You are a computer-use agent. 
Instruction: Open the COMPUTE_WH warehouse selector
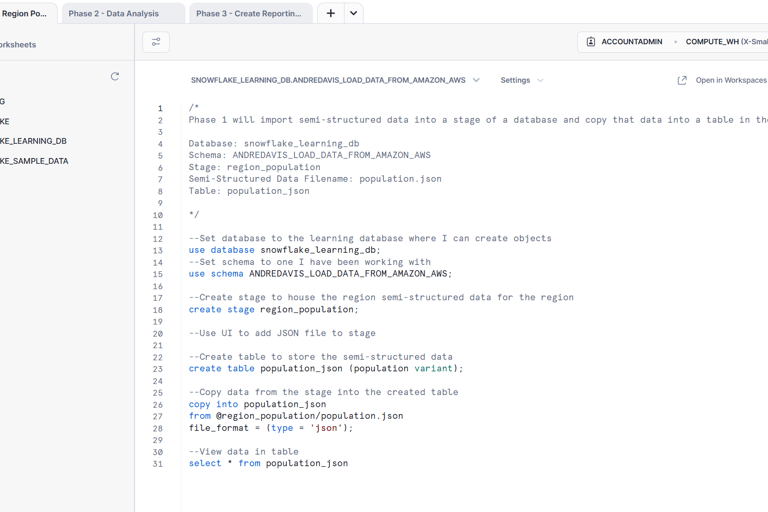click(726, 42)
